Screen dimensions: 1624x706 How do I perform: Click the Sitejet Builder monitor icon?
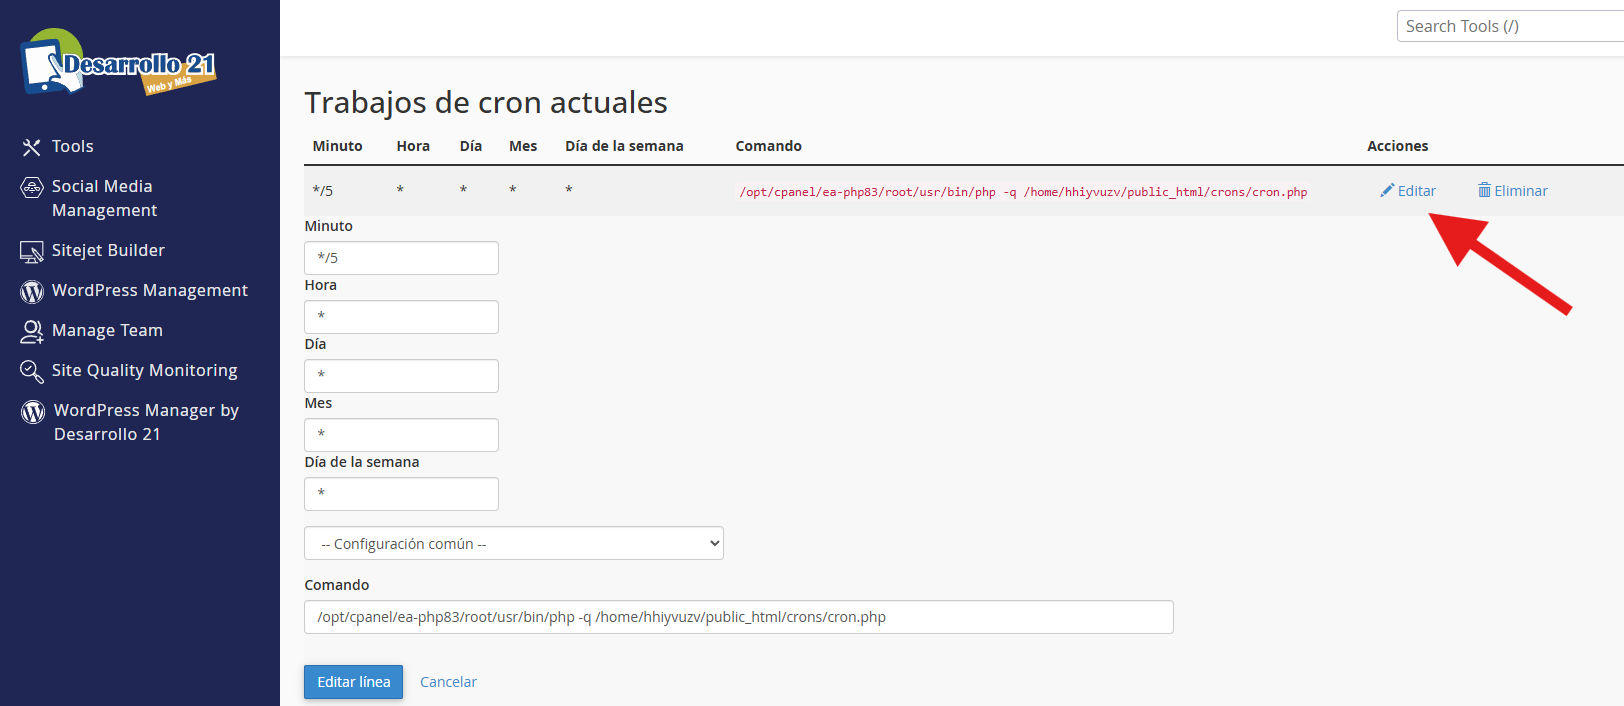[x=32, y=252]
